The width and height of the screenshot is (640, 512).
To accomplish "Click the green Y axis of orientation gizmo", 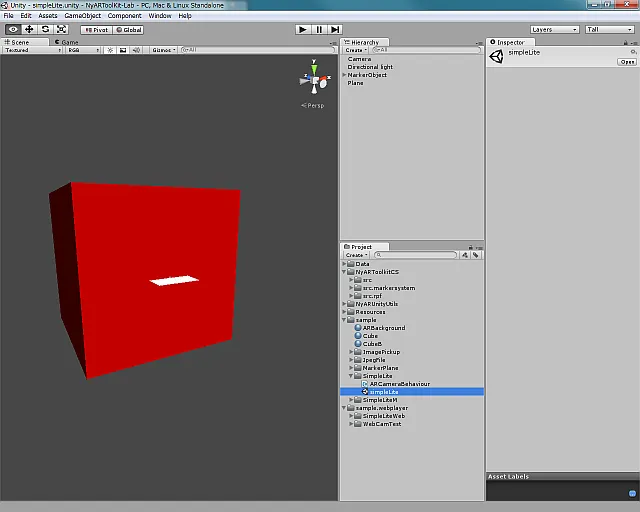I will [x=314, y=67].
